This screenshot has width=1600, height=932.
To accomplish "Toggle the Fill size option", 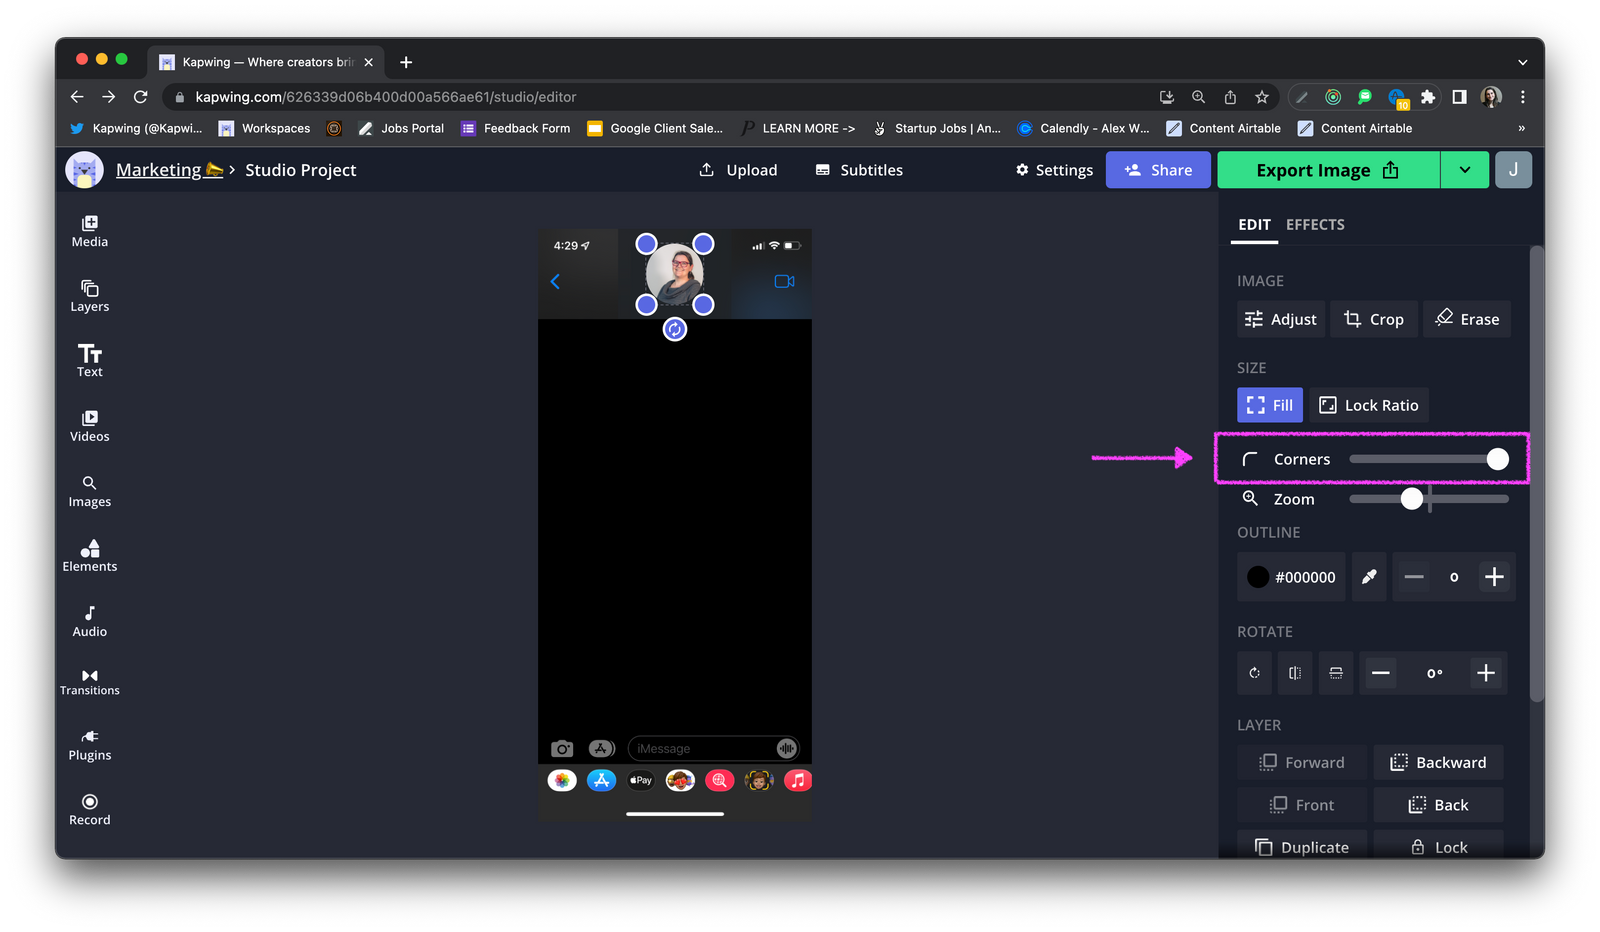I will click(1269, 405).
